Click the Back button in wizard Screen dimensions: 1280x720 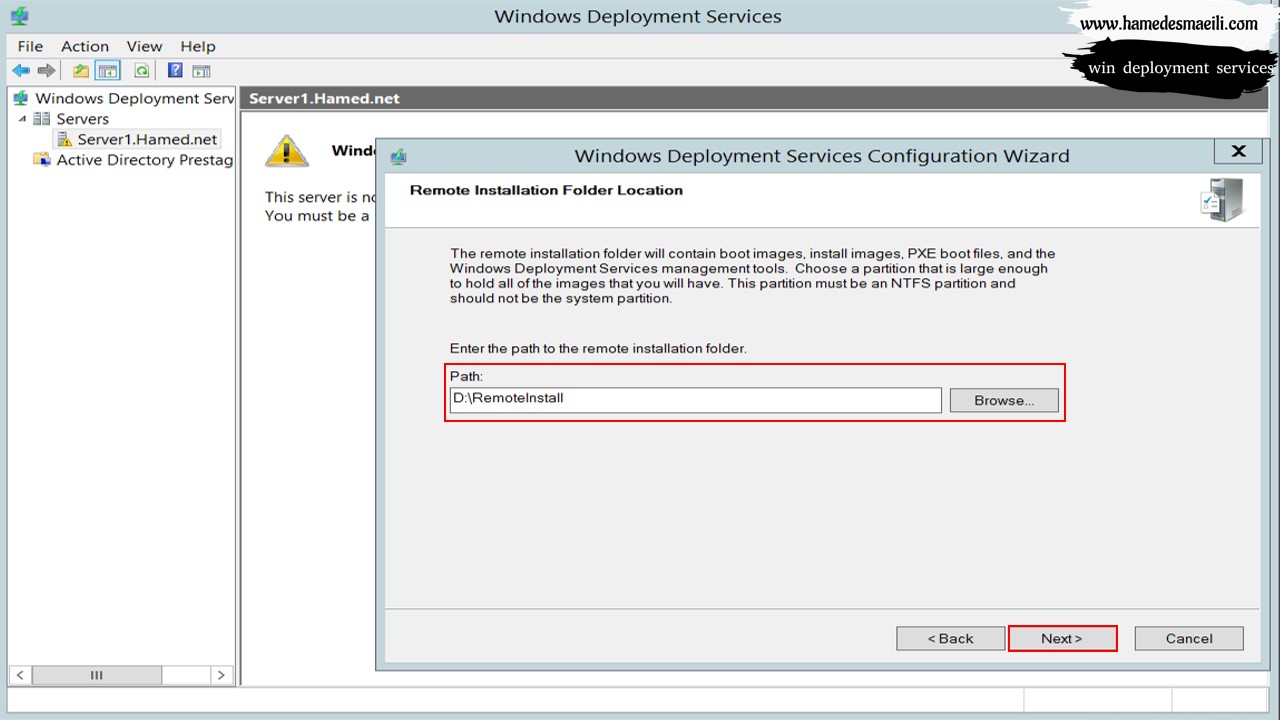(950, 638)
